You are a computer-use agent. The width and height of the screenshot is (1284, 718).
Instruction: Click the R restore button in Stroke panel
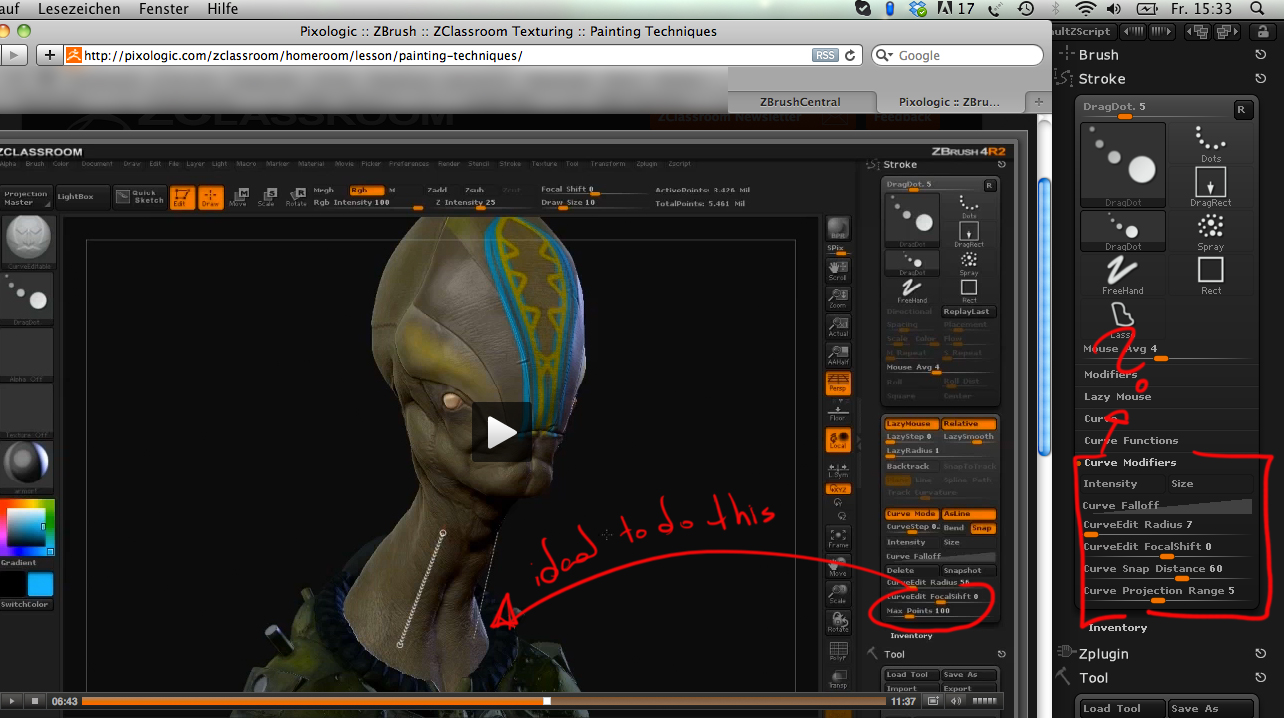[1242, 109]
